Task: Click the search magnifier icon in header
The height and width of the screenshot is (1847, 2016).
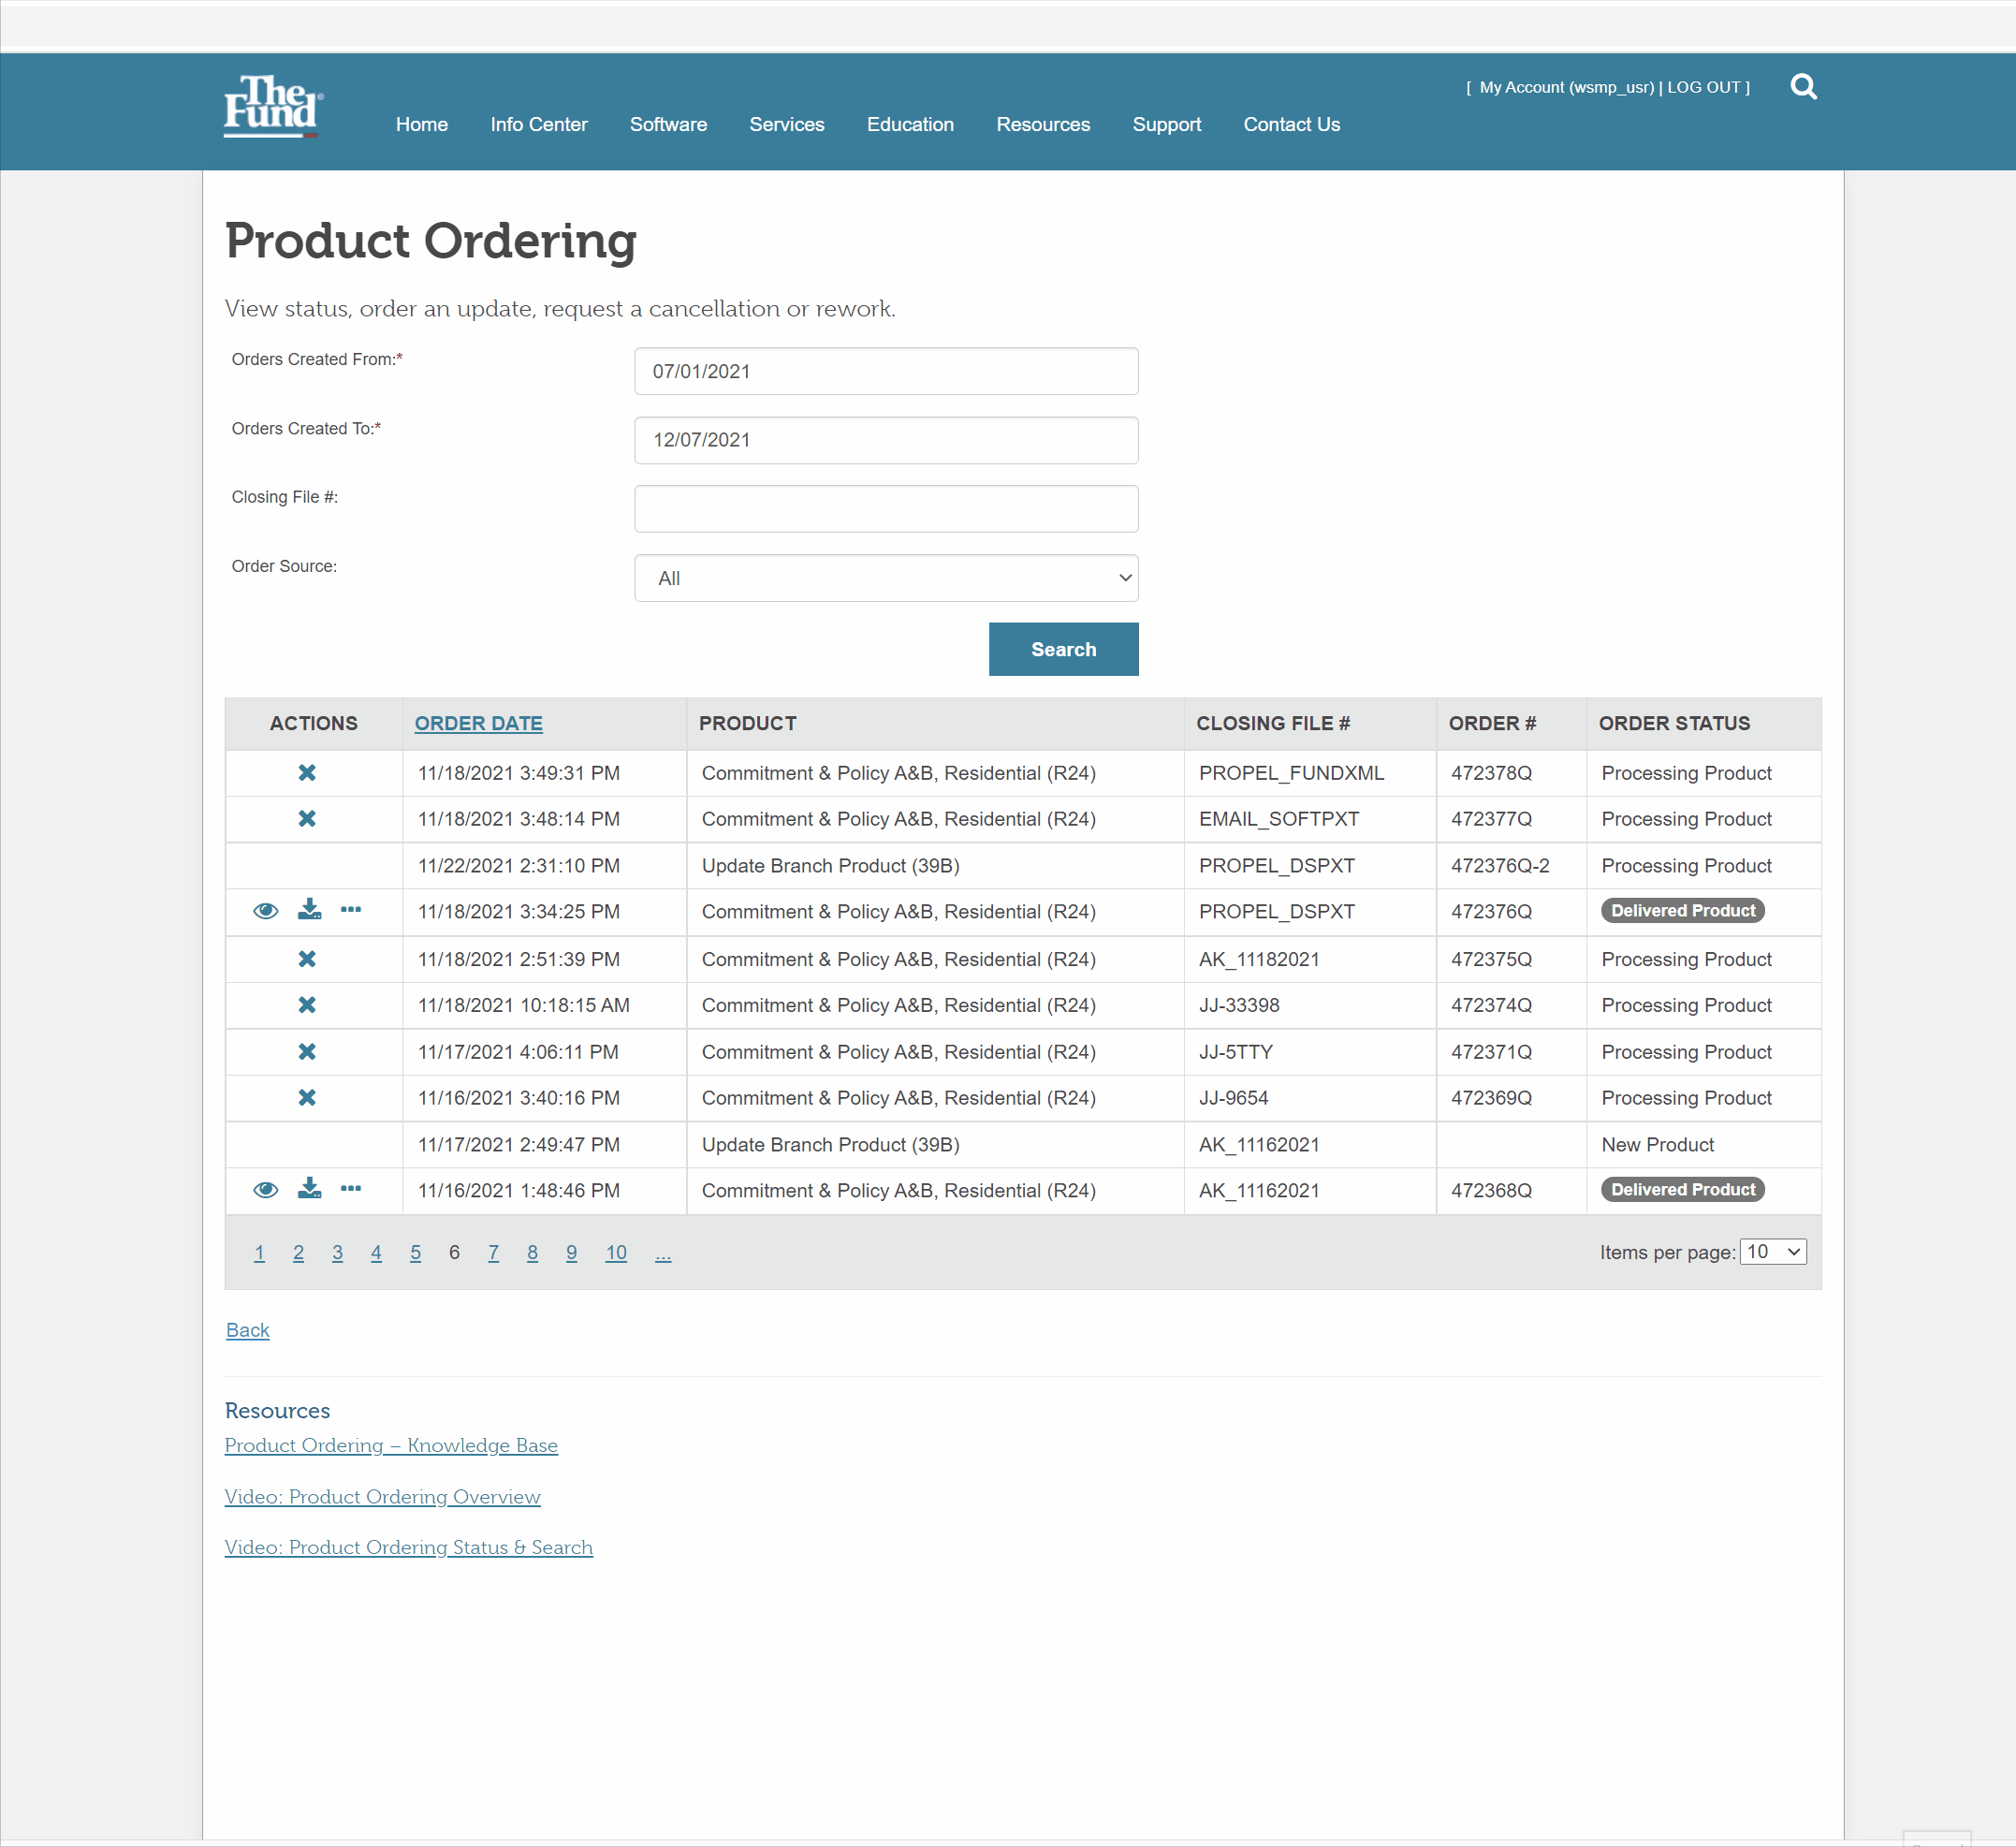Action: (1803, 87)
